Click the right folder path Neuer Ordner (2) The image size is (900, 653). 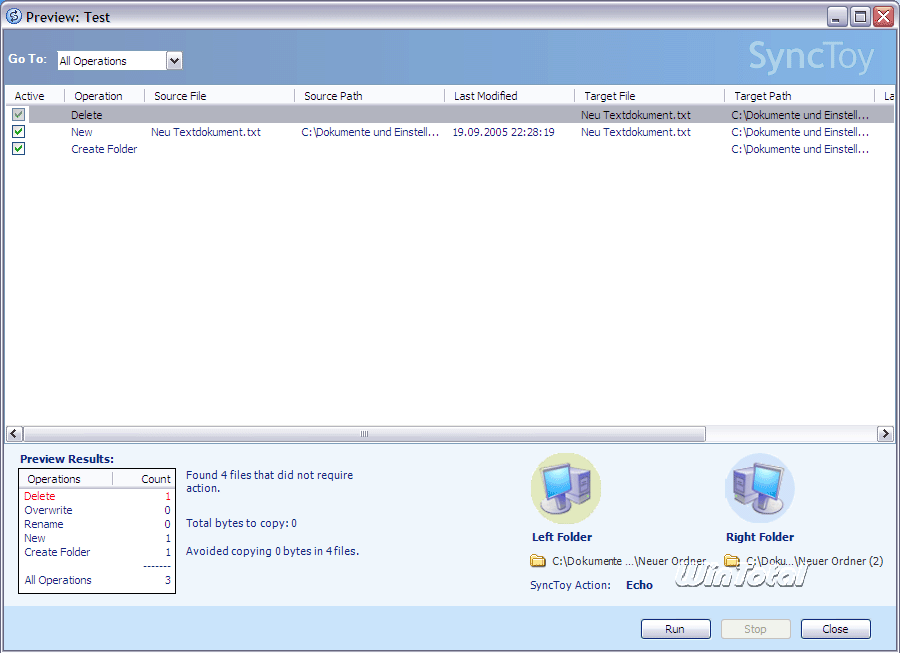click(x=814, y=561)
